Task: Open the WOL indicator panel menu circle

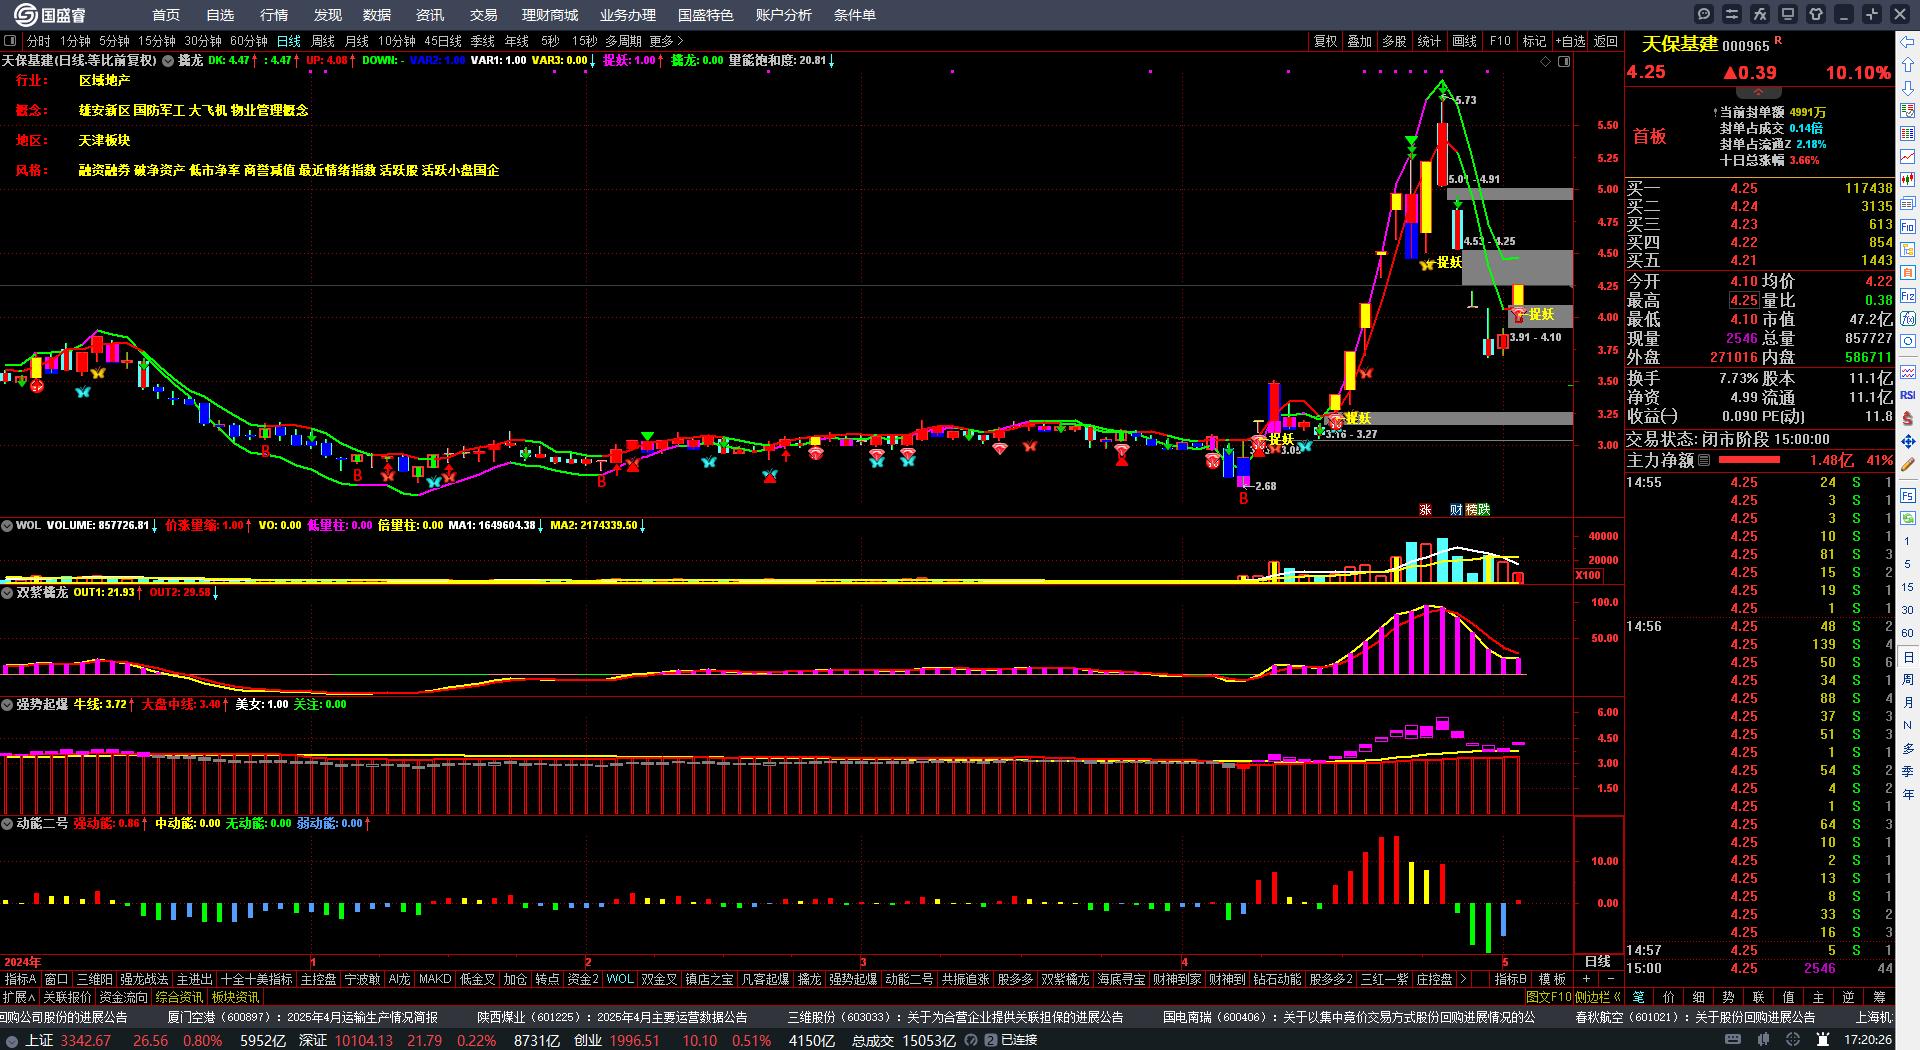Action: click(x=7, y=525)
